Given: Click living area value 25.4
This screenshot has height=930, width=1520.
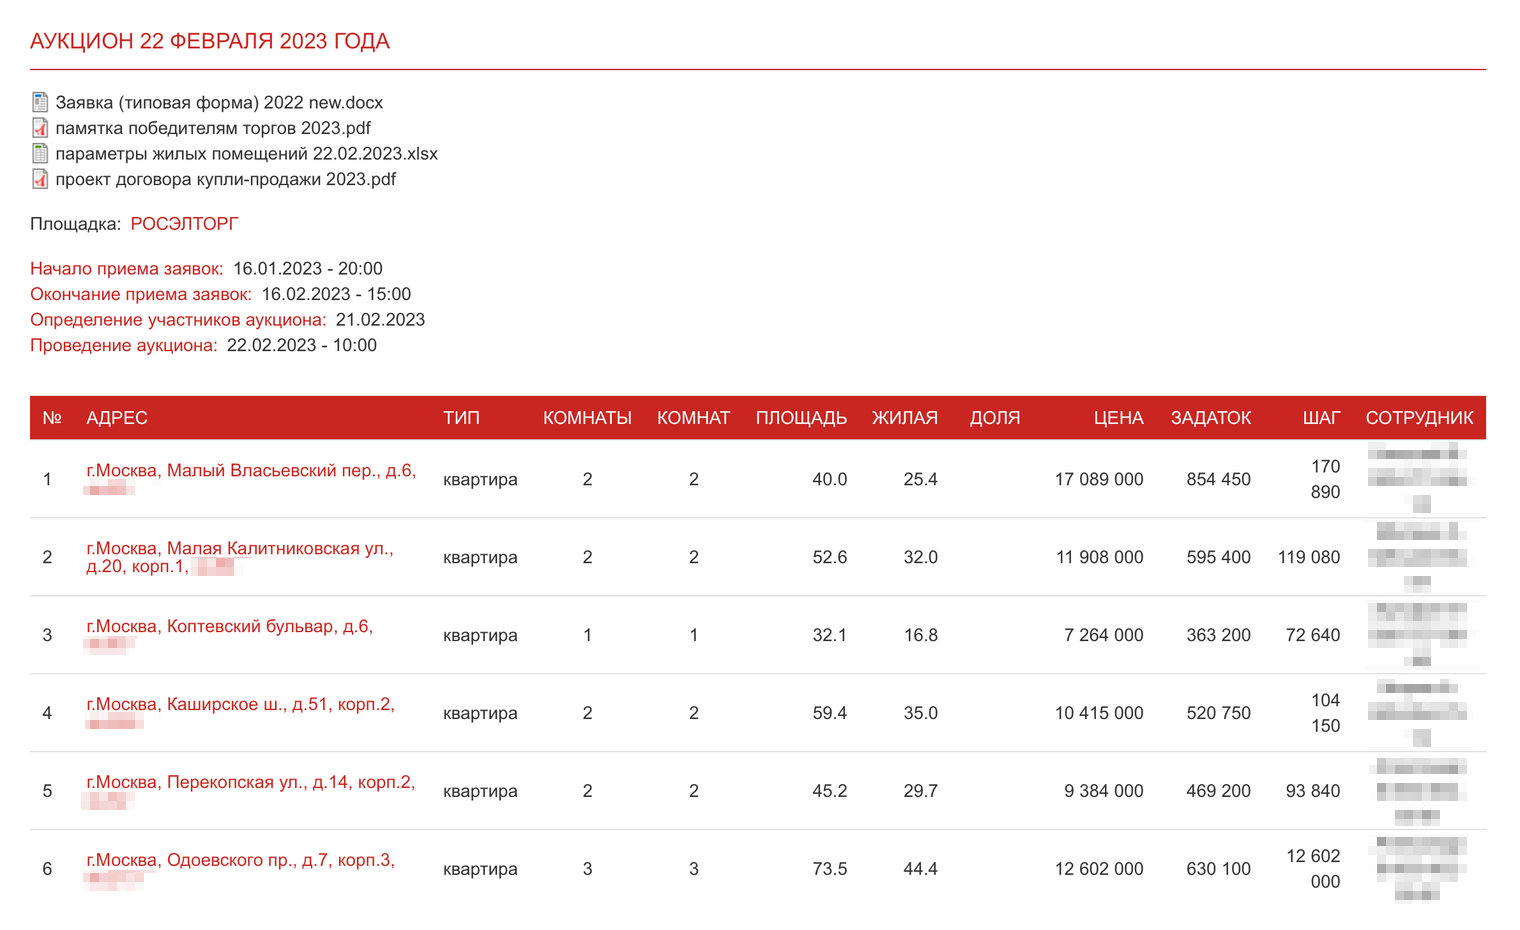Looking at the screenshot, I should pyautogui.click(x=920, y=479).
